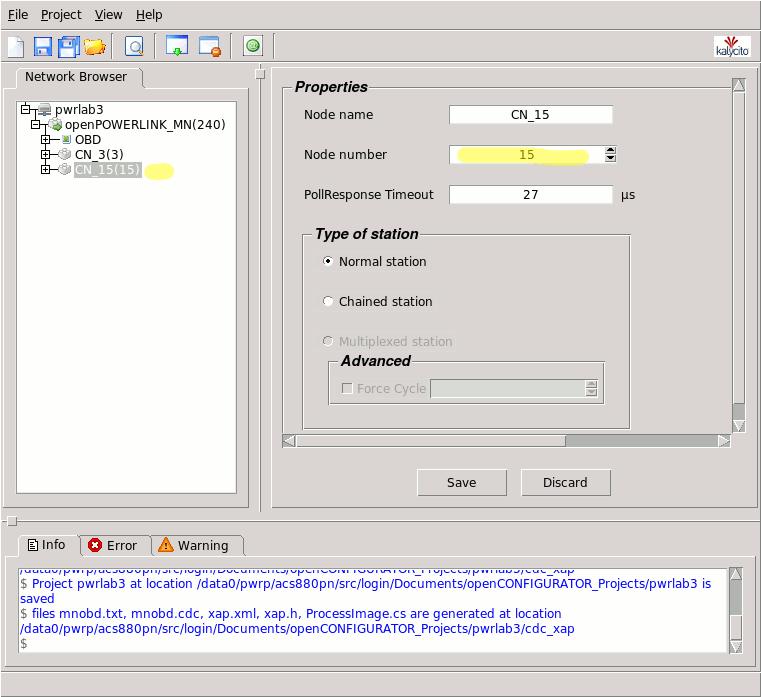This screenshot has height=697, width=761.
Task: Click the 'files mnobd.txt' console message
Action: [x=297, y=621]
